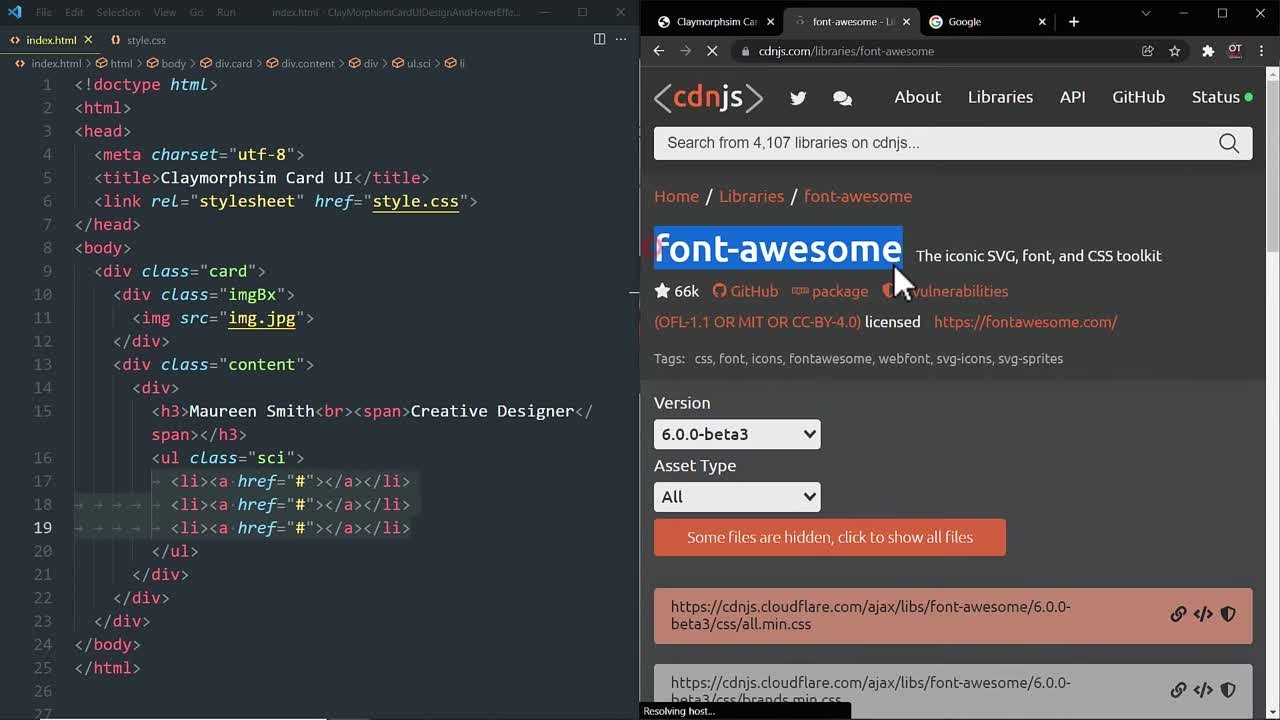This screenshot has height=720, width=1280.
Task: Close the font-awesome browser tab
Action: pyautogui.click(x=906, y=21)
